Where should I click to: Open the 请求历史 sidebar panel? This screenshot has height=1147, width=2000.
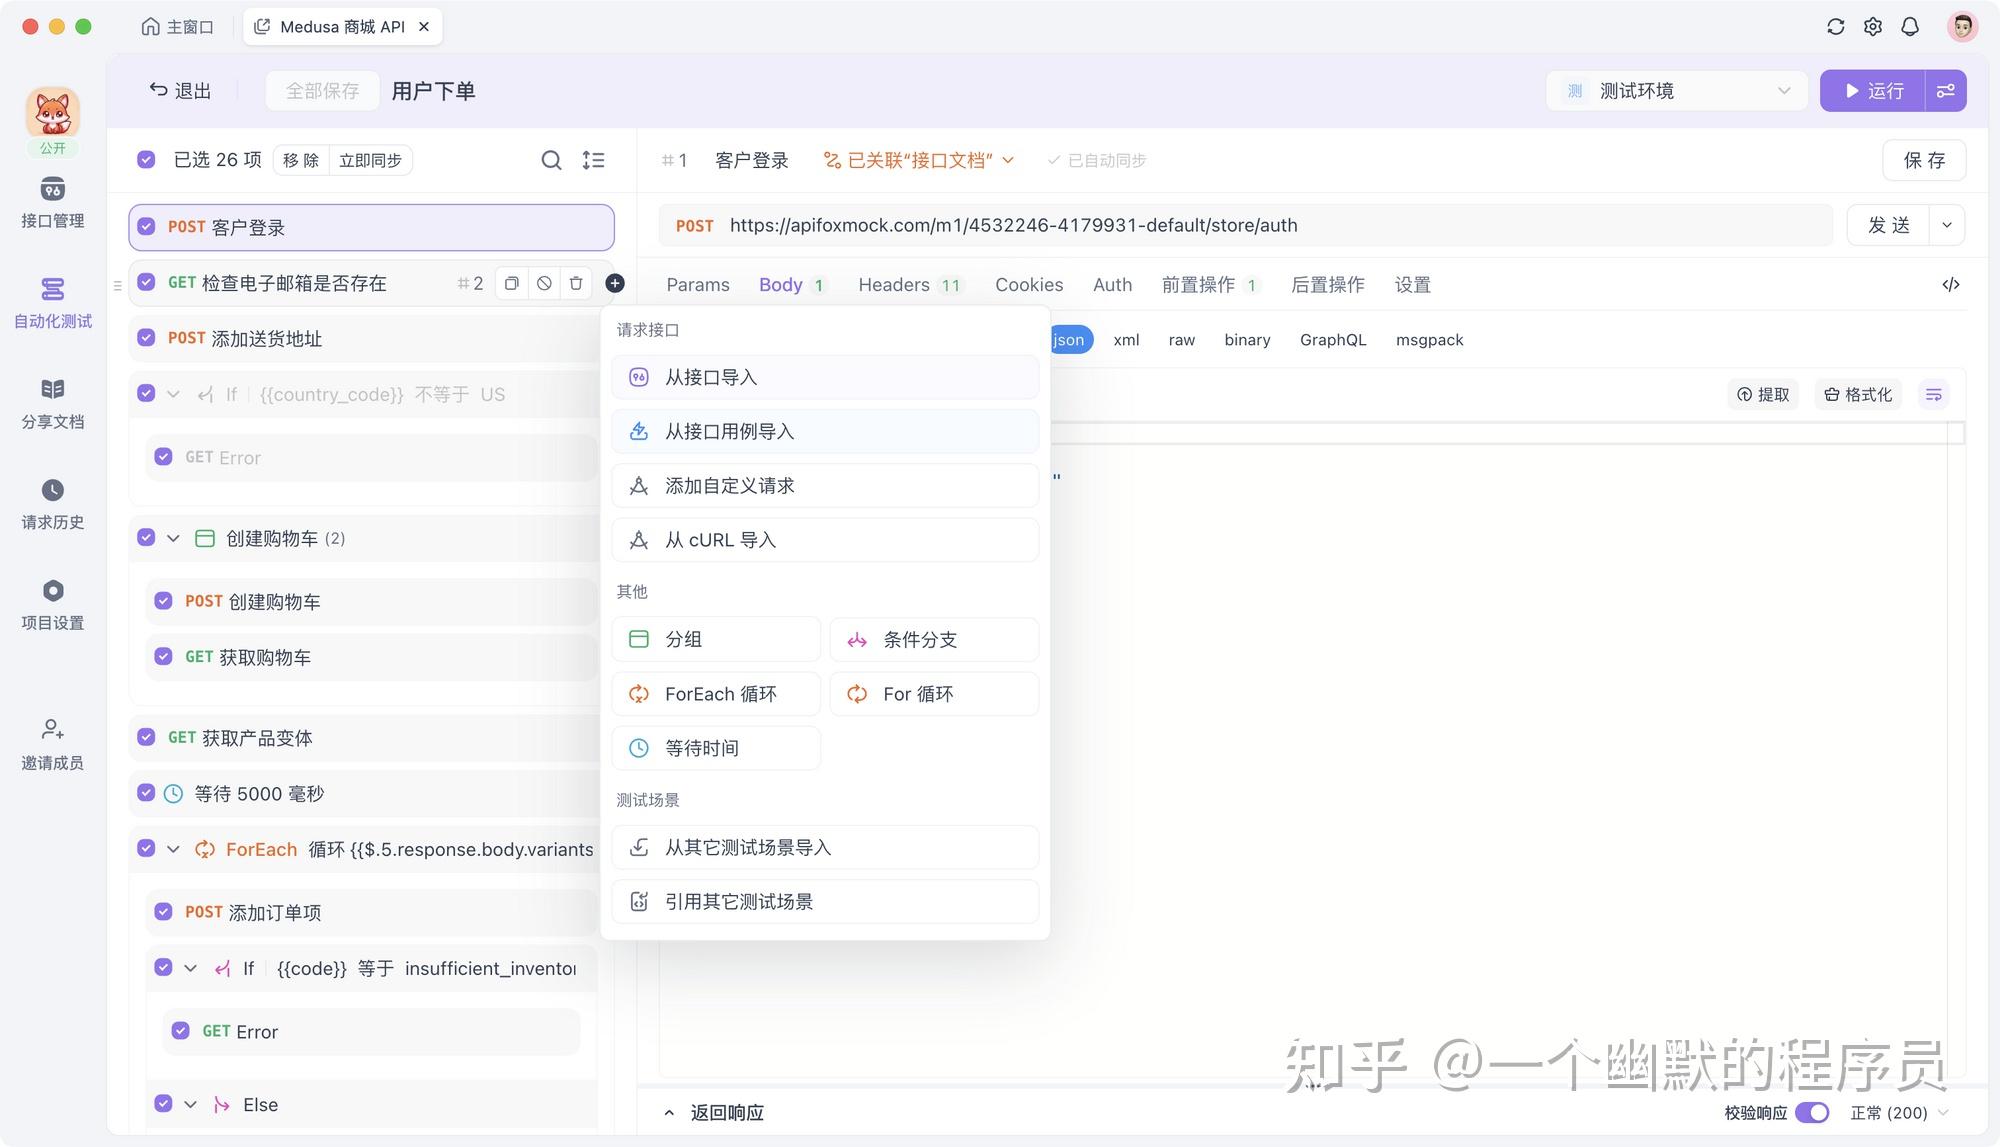click(x=52, y=503)
